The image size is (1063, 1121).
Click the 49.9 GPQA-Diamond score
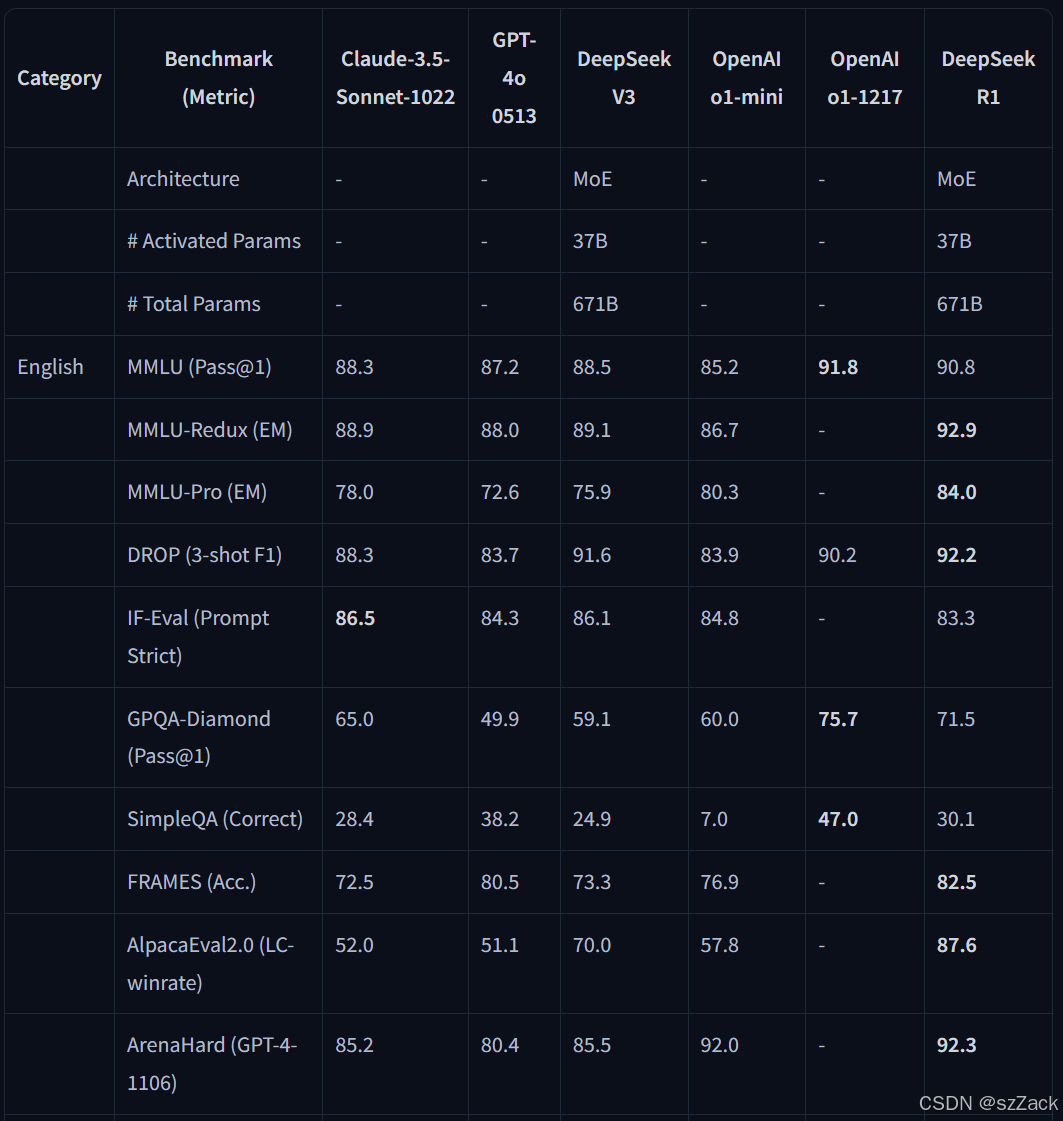[500, 718]
